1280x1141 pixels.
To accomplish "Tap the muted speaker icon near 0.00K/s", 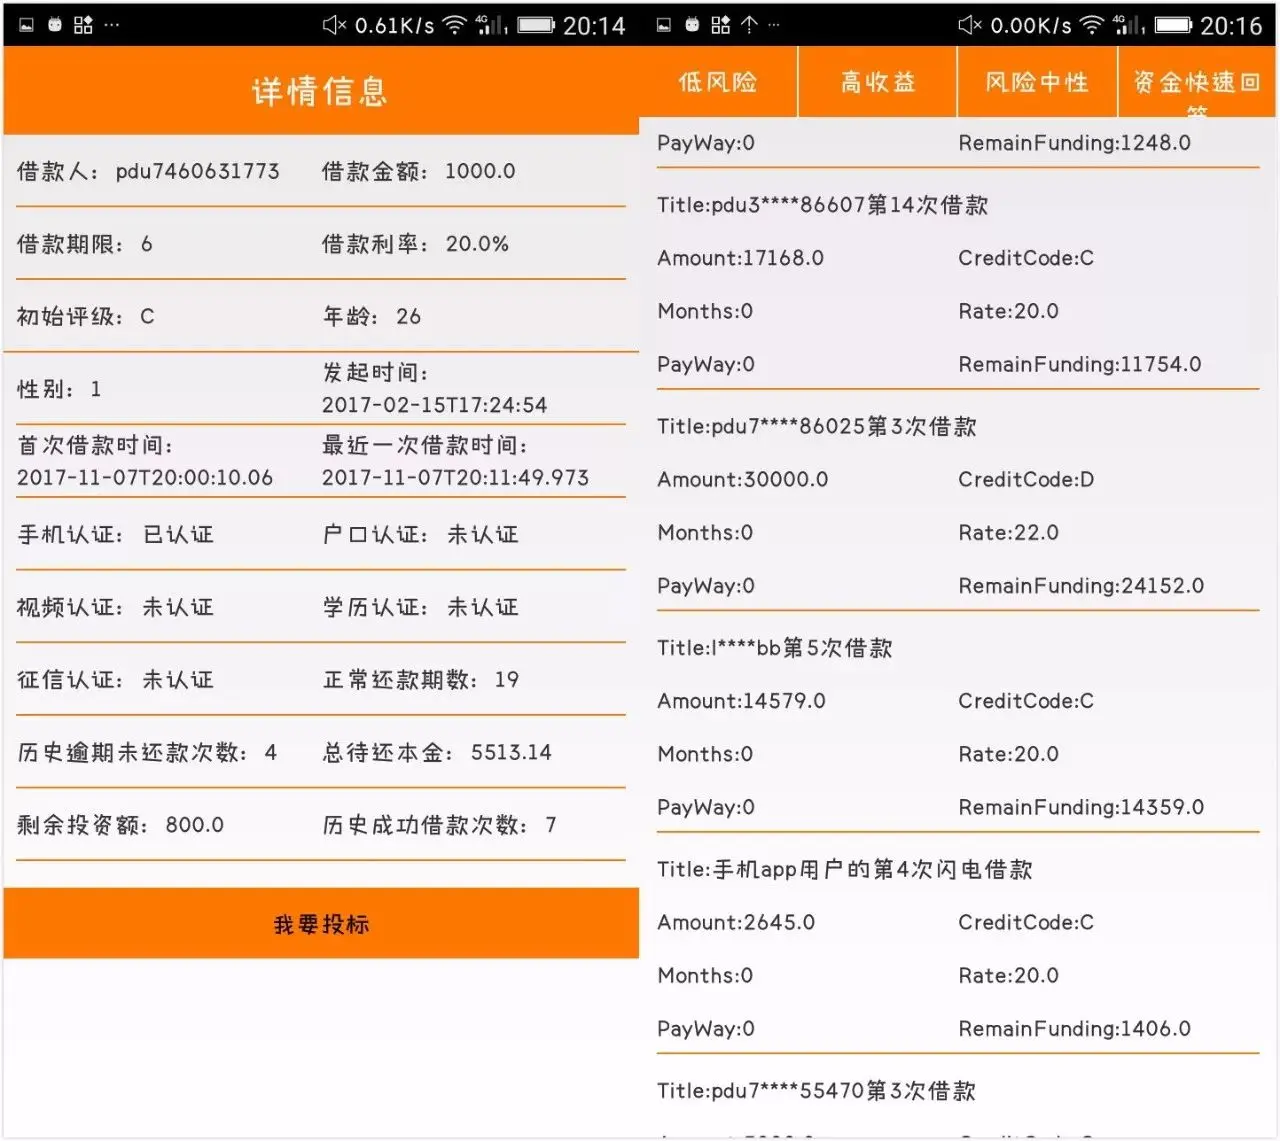I will pyautogui.click(x=970, y=25).
